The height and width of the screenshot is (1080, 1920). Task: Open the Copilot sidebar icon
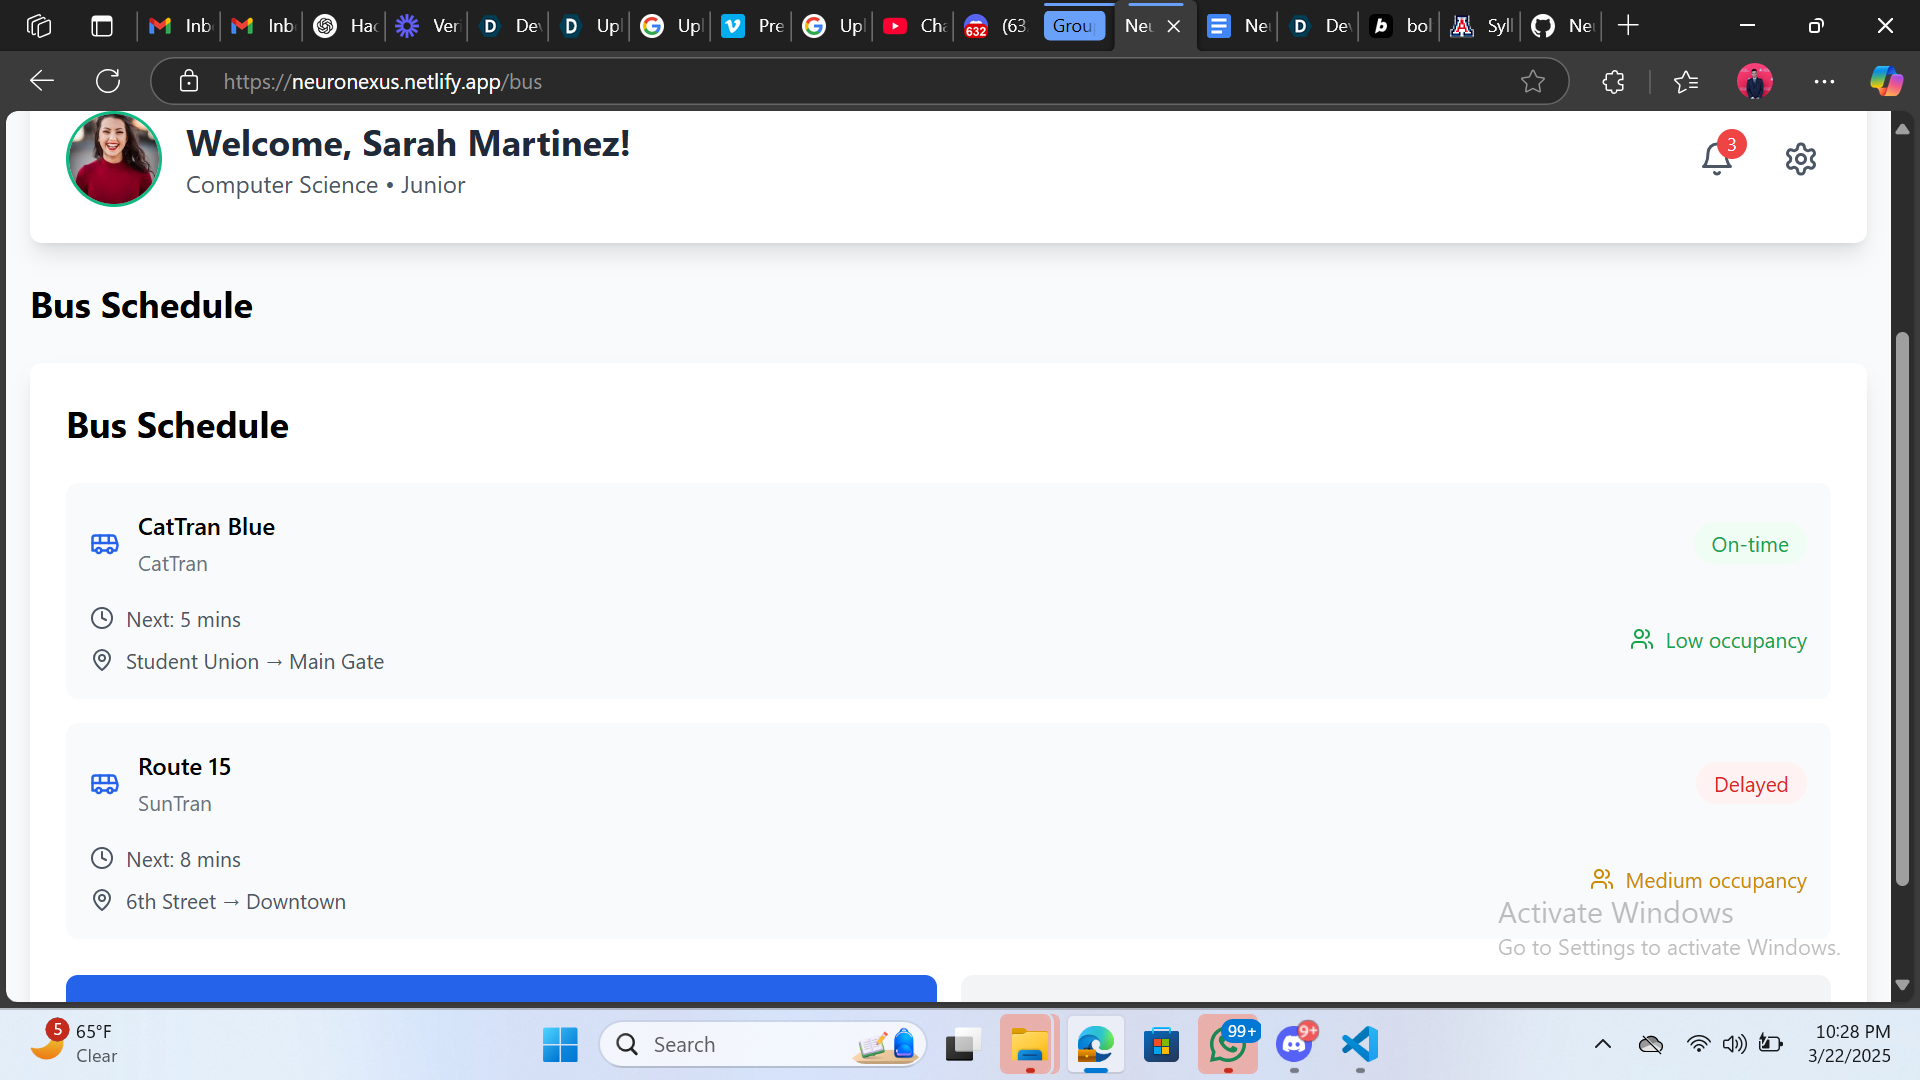pyautogui.click(x=1886, y=82)
